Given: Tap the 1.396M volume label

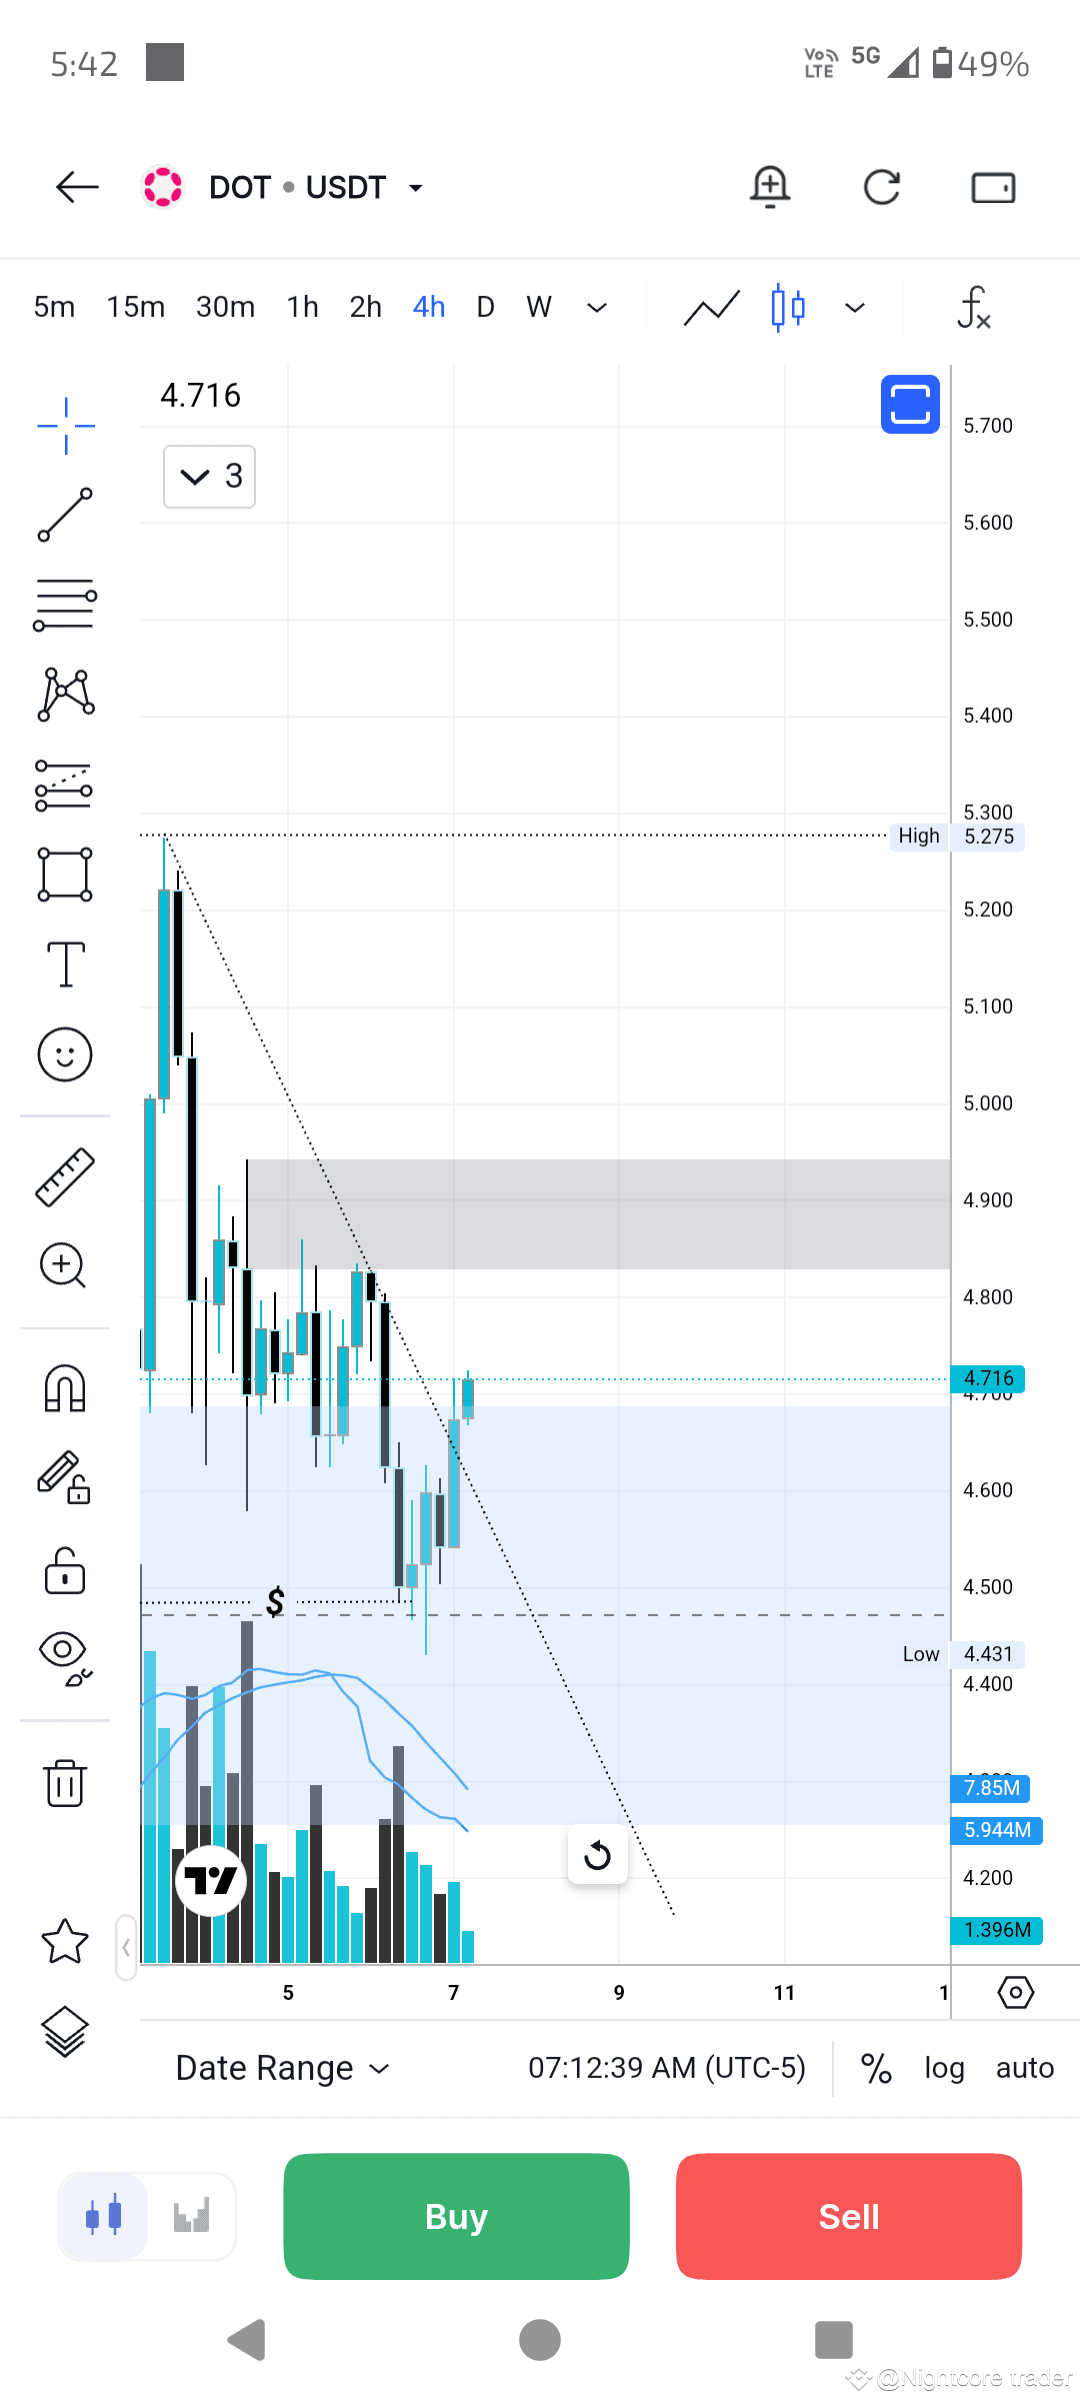Looking at the screenshot, I should point(997,1930).
